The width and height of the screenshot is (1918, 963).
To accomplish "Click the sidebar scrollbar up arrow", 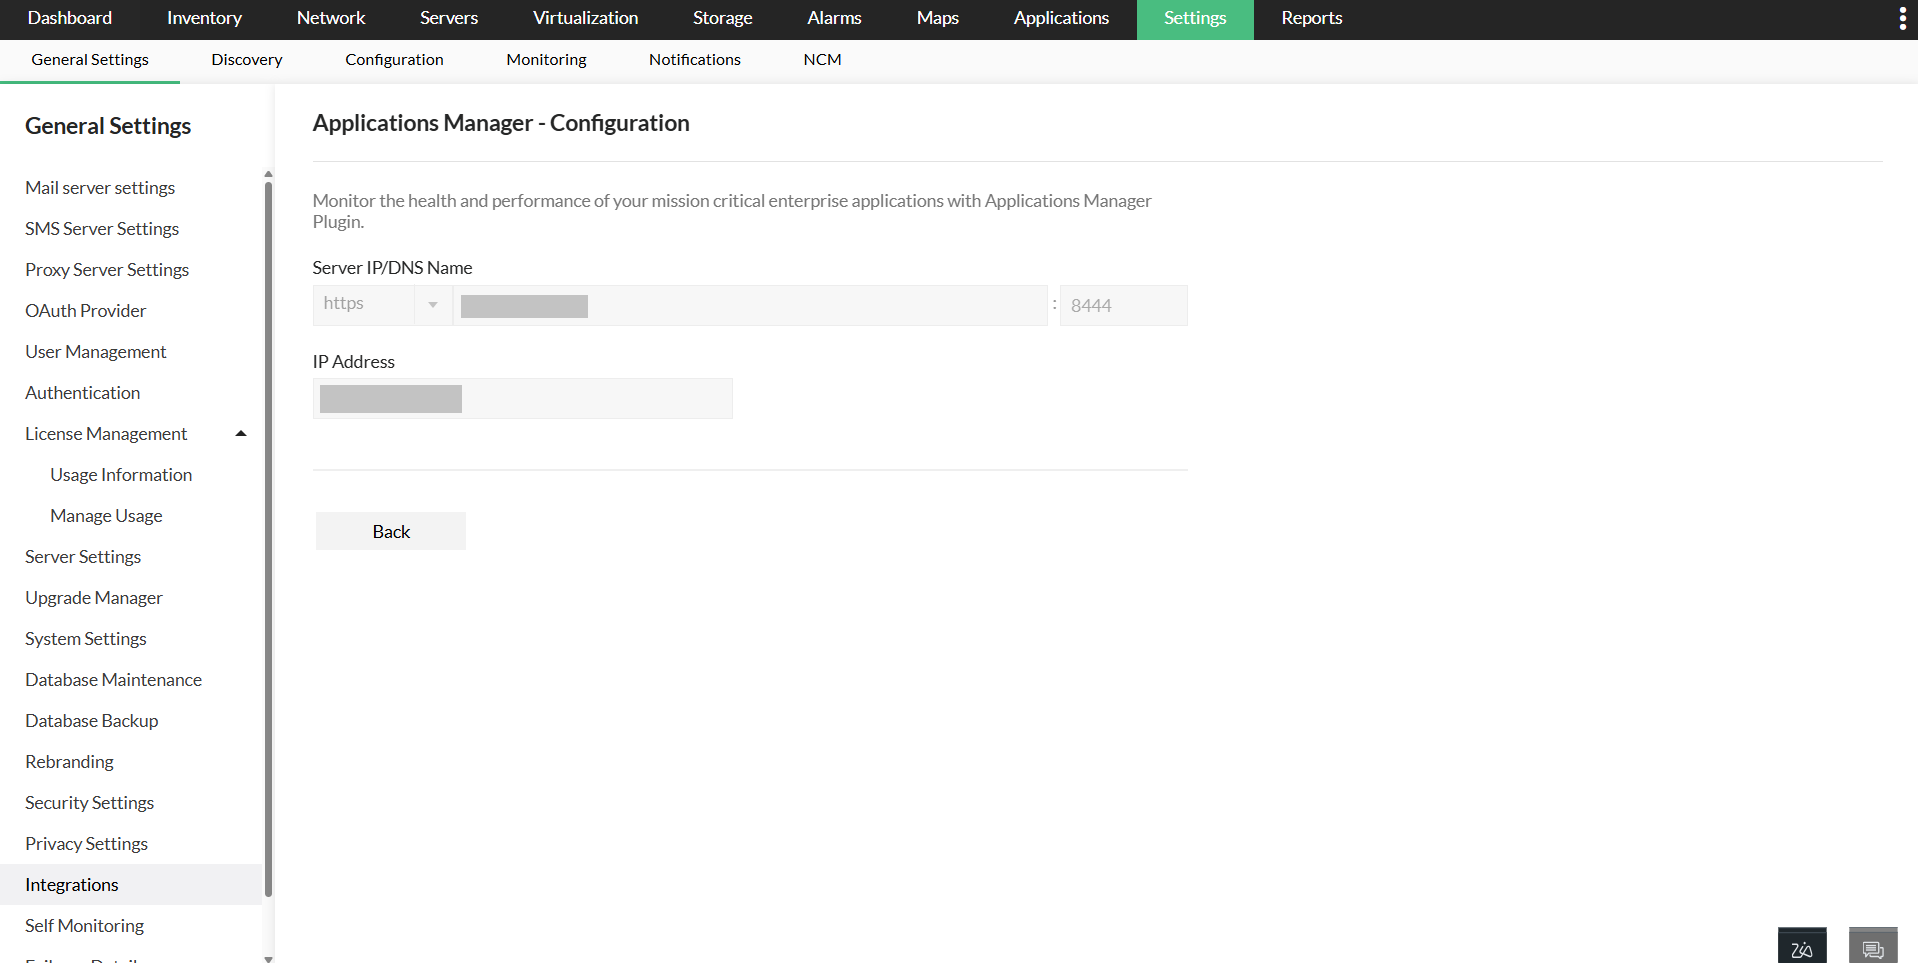I will click(268, 174).
